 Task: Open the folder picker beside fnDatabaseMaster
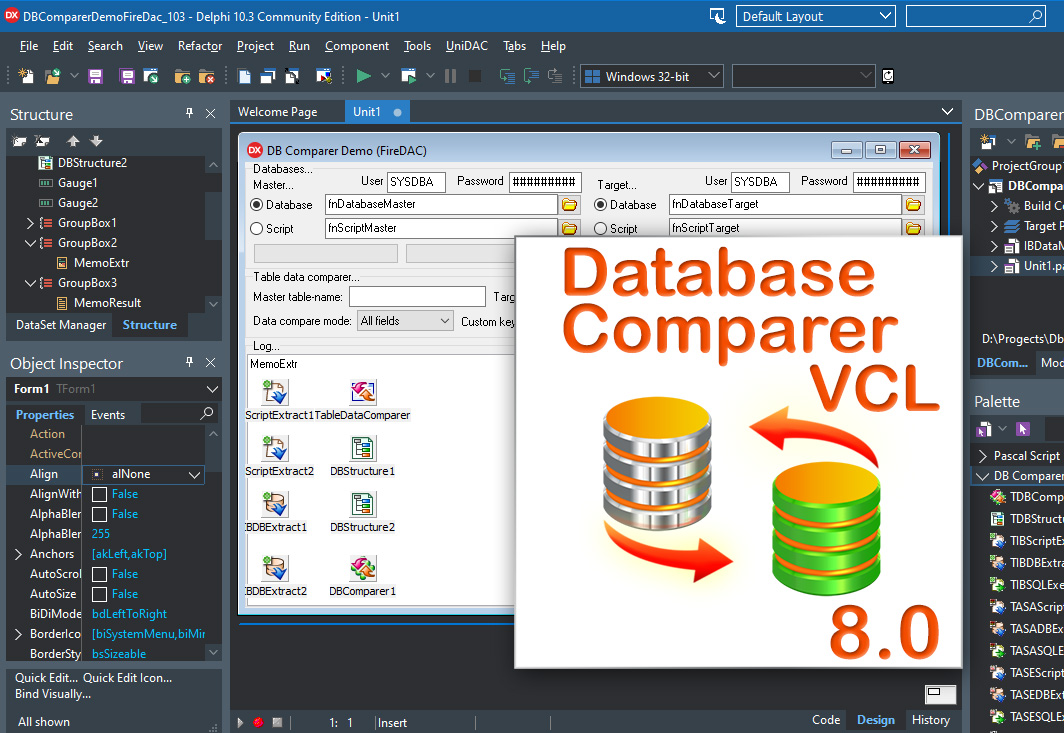(x=569, y=204)
